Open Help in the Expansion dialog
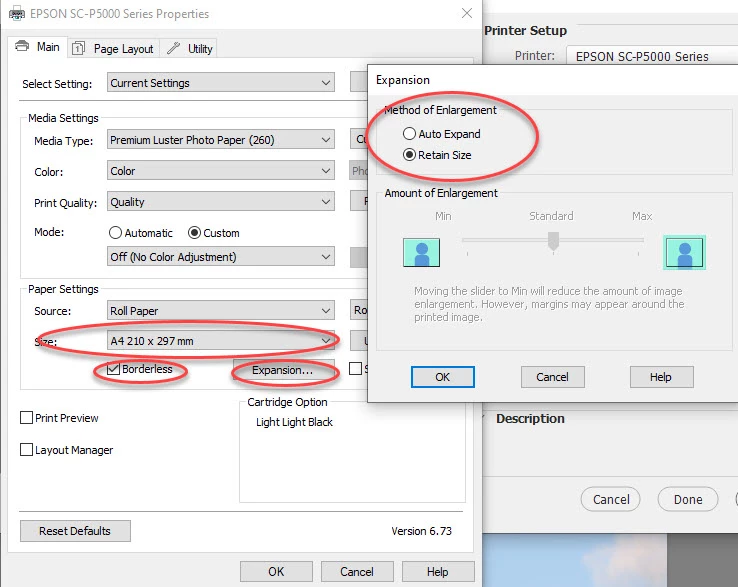738x587 pixels. pyautogui.click(x=661, y=377)
